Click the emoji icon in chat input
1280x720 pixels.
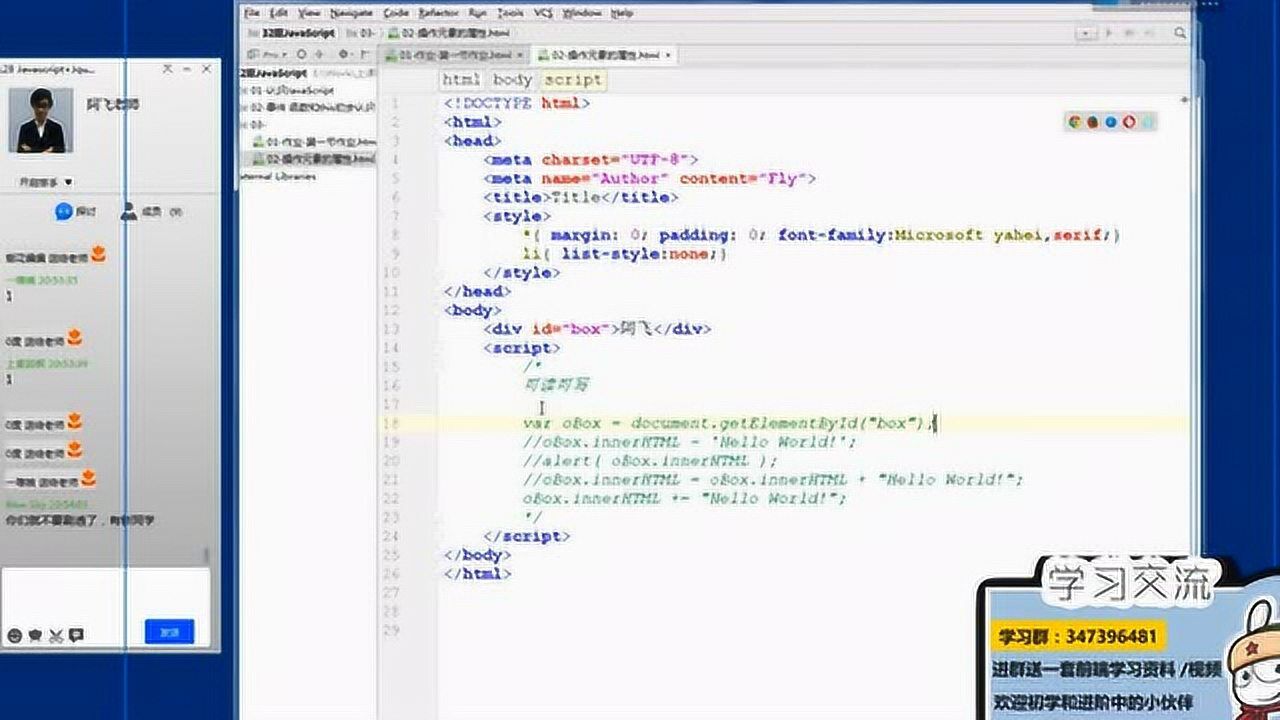point(14,635)
